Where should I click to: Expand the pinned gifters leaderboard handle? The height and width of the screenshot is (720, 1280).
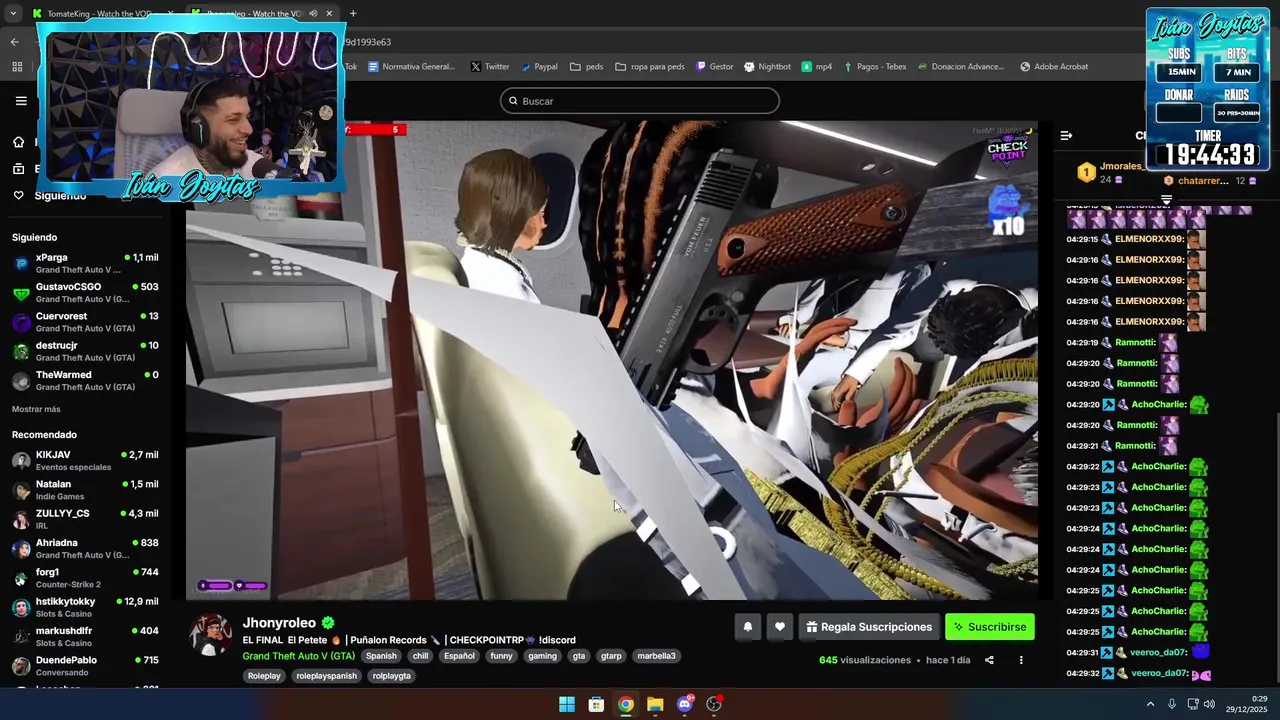[x=1166, y=200]
